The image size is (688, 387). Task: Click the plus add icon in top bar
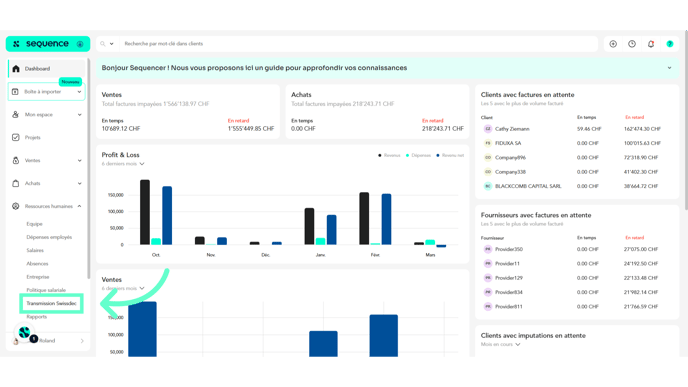(x=613, y=44)
